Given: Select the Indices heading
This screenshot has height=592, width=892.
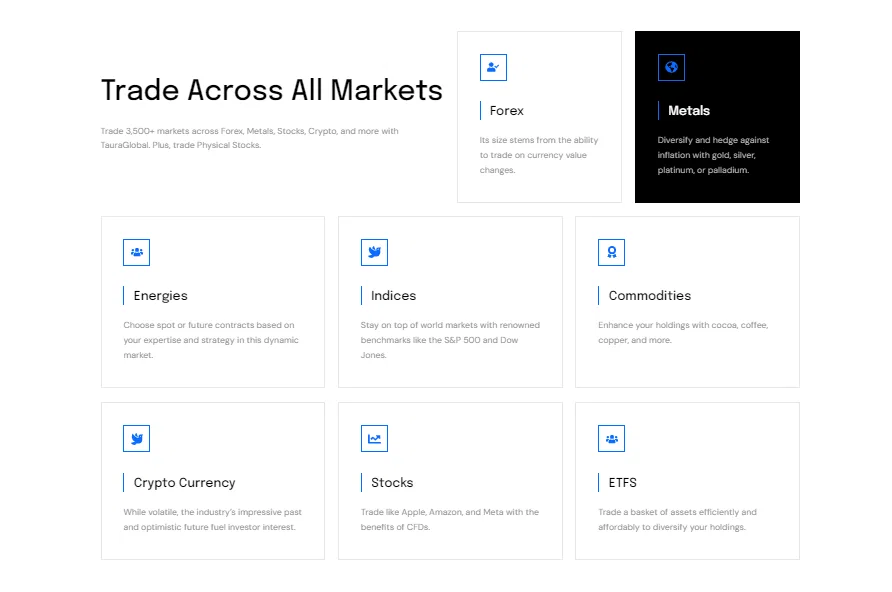Looking at the screenshot, I should coord(394,296).
